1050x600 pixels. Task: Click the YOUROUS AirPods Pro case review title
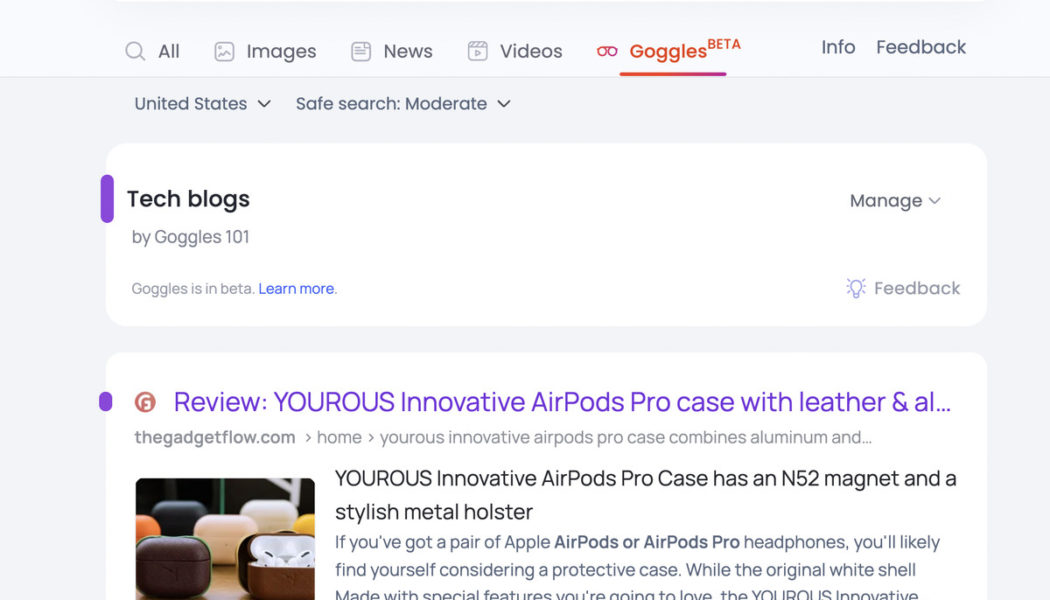click(560, 402)
